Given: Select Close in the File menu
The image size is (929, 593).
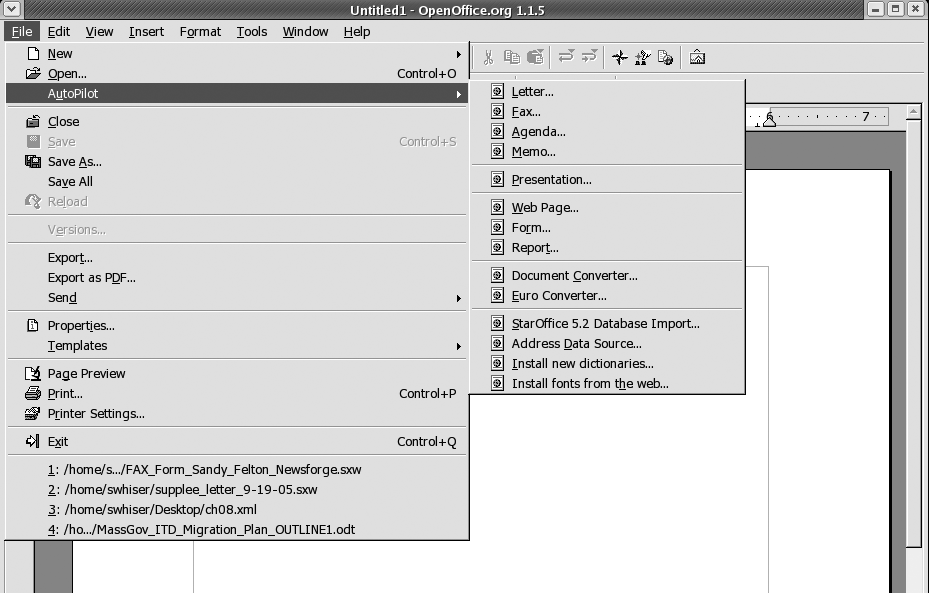Looking at the screenshot, I should tap(237, 122).
